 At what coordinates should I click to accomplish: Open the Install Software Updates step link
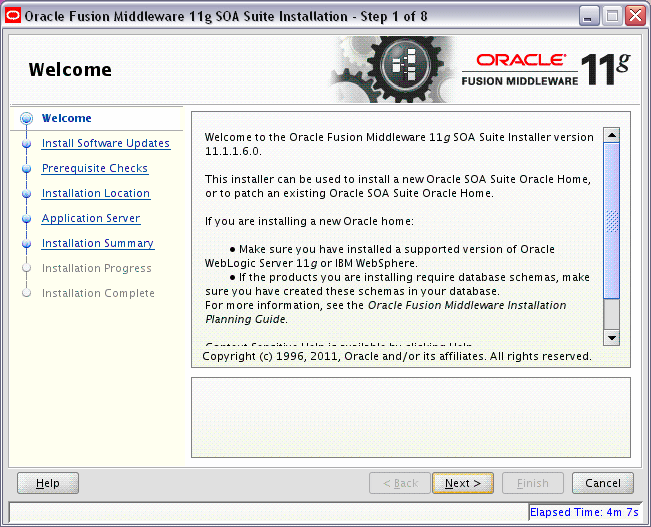pyautogui.click(x=106, y=143)
